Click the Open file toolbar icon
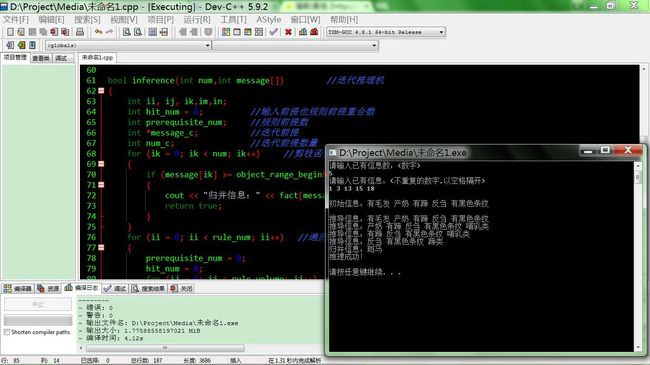The image size is (650, 365). pos(21,32)
